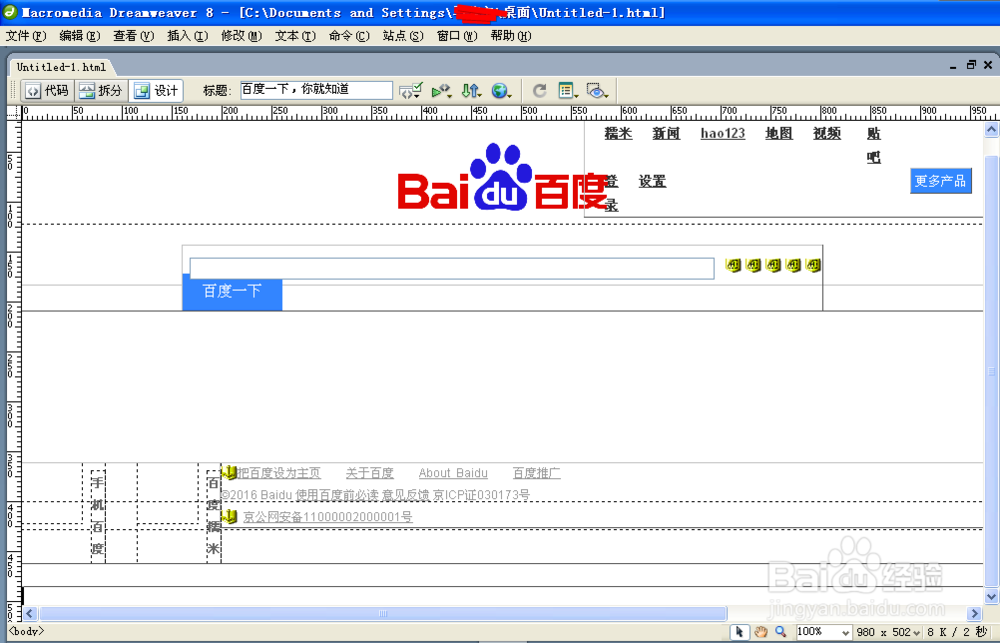1000x643 pixels.
Task: Click the 百度一下 search button
Action: click(232, 292)
